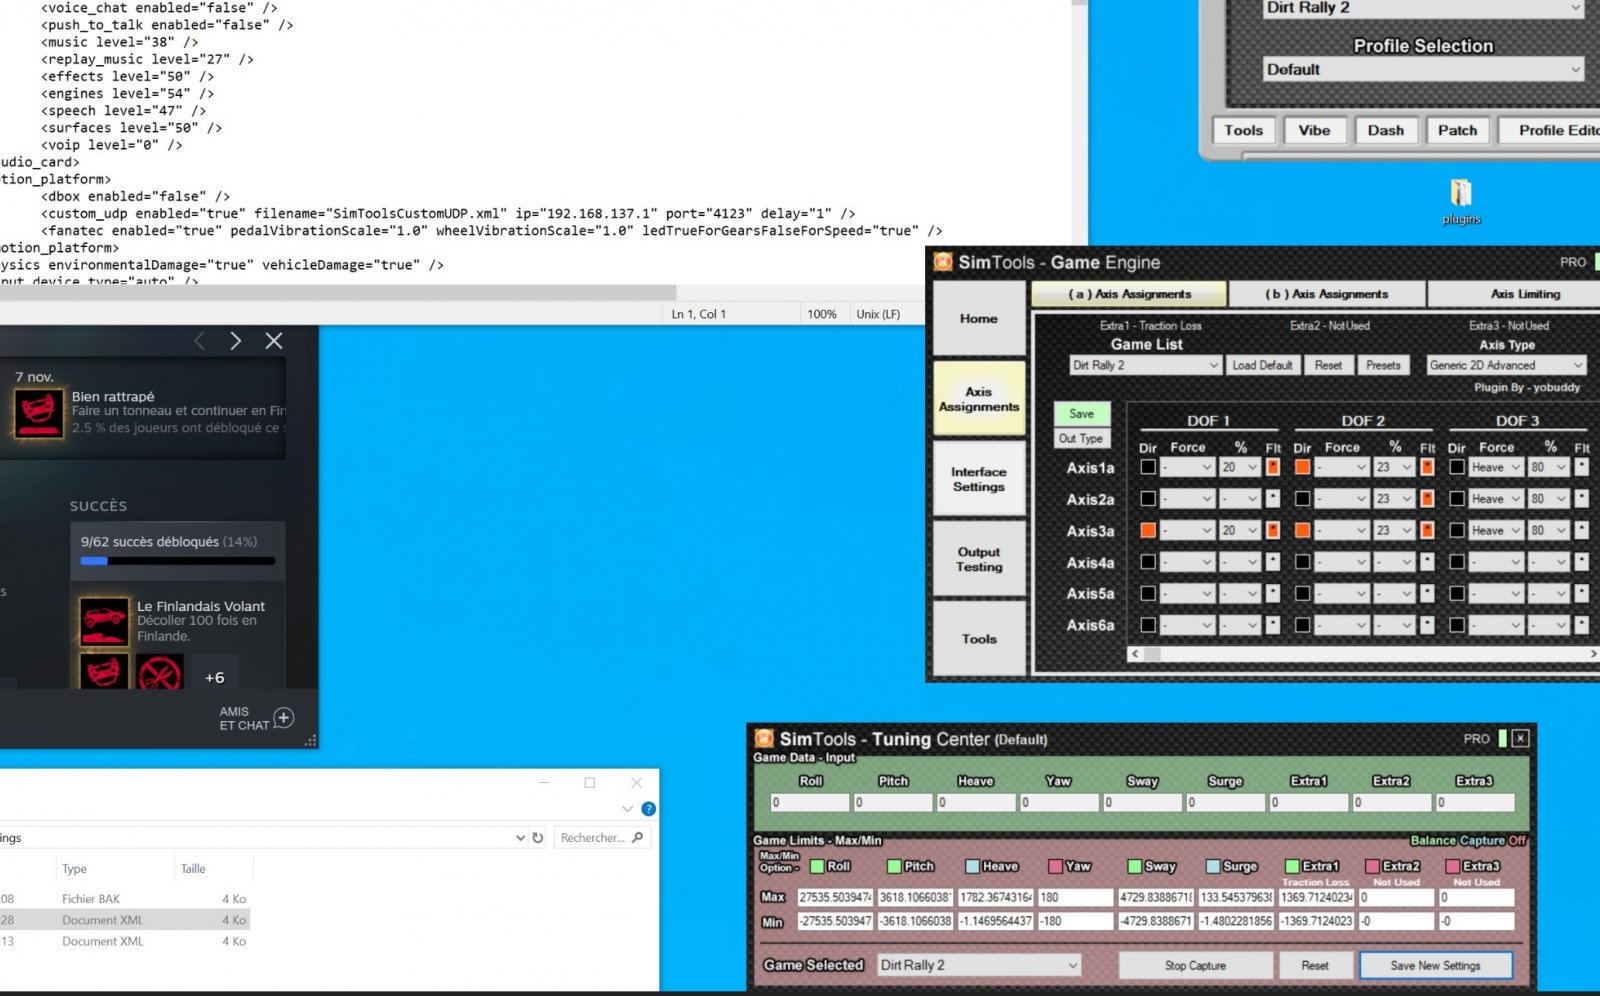The width and height of the screenshot is (1600, 996).
Task: Toggle Axis3a DOF 1 filter button
Action: point(1273,531)
